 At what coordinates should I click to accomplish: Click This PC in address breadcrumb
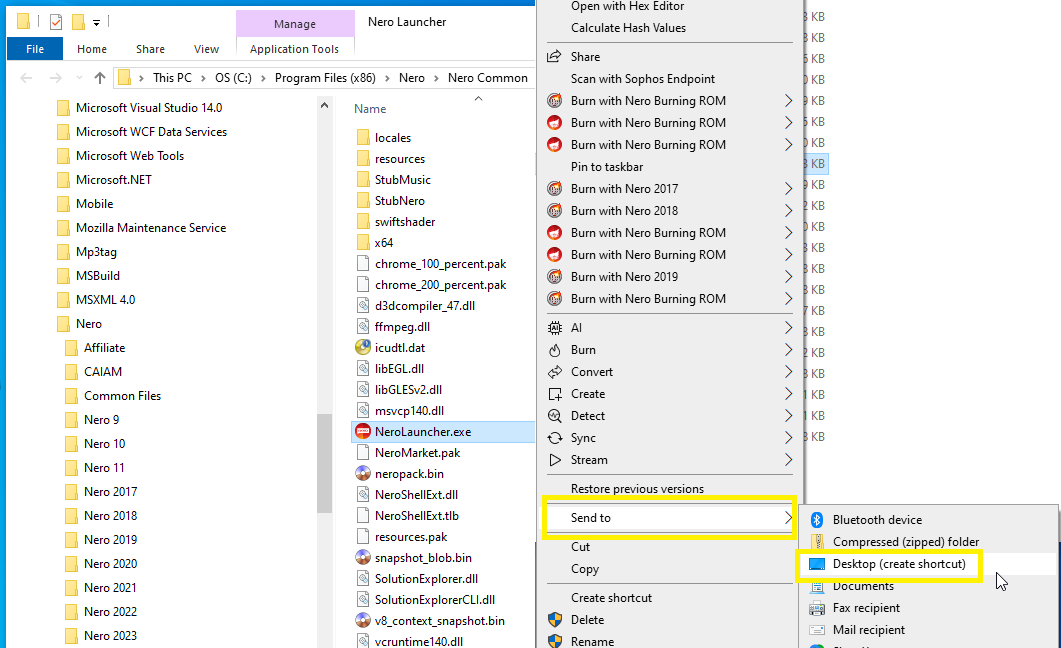pos(172,78)
